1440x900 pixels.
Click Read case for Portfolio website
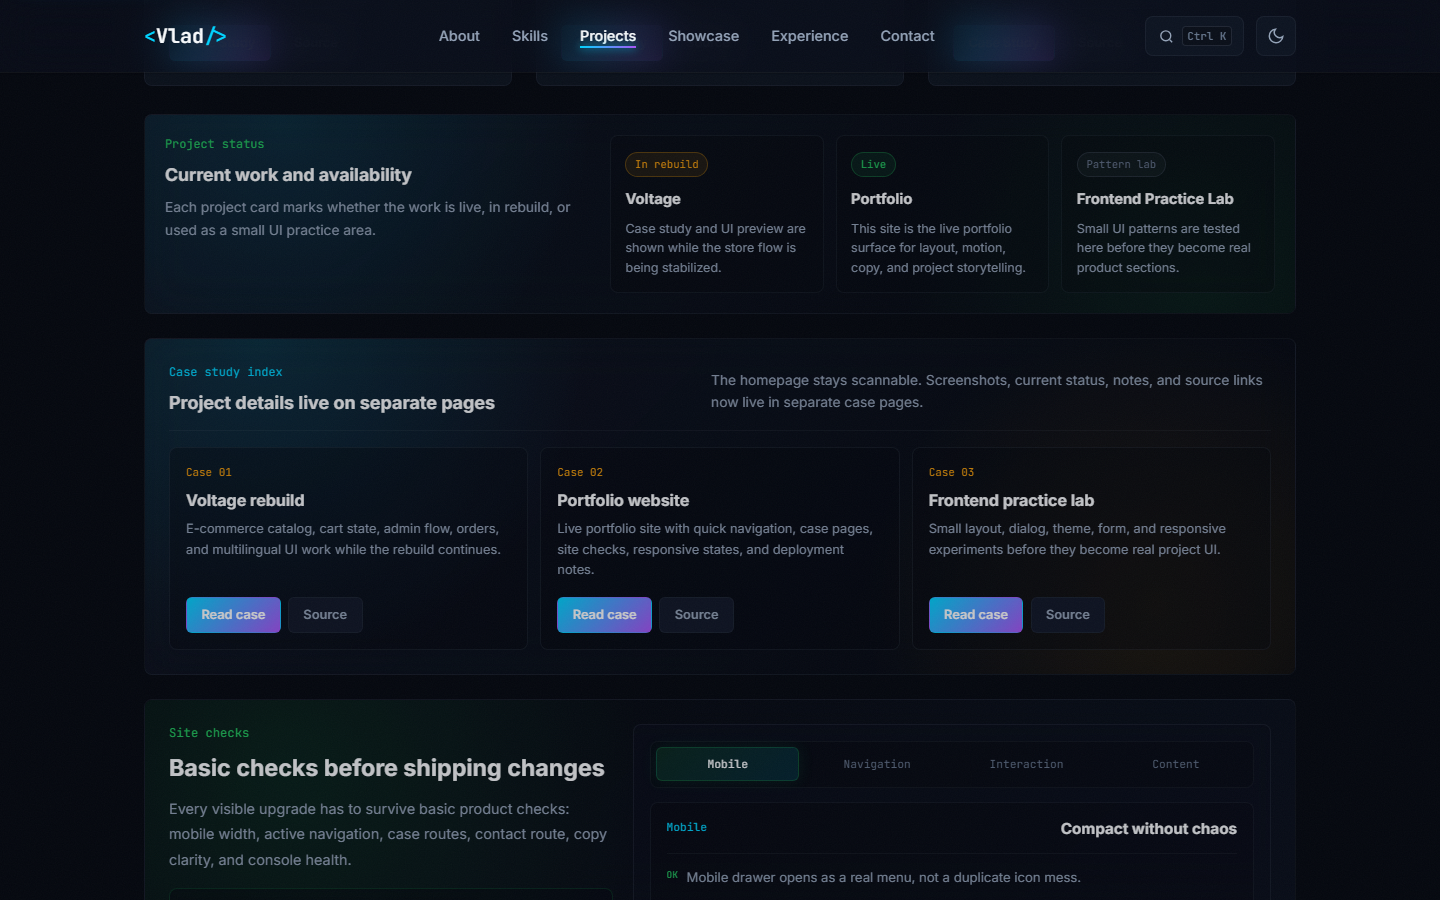(x=604, y=615)
